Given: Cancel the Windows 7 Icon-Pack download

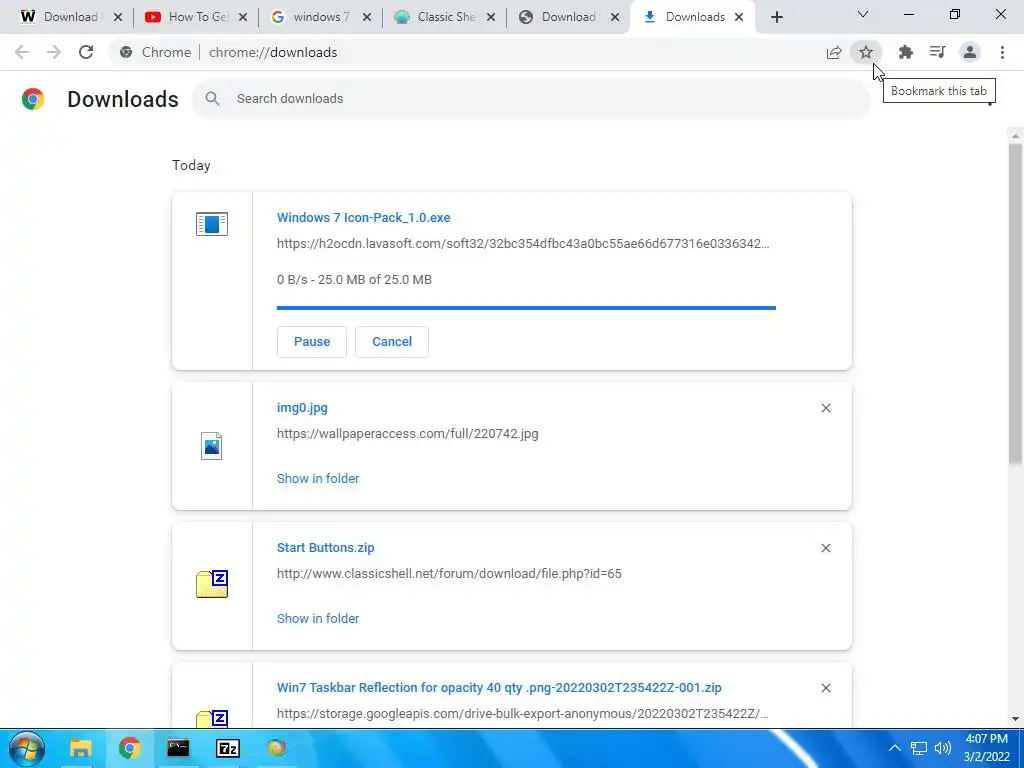Looking at the screenshot, I should (x=392, y=342).
